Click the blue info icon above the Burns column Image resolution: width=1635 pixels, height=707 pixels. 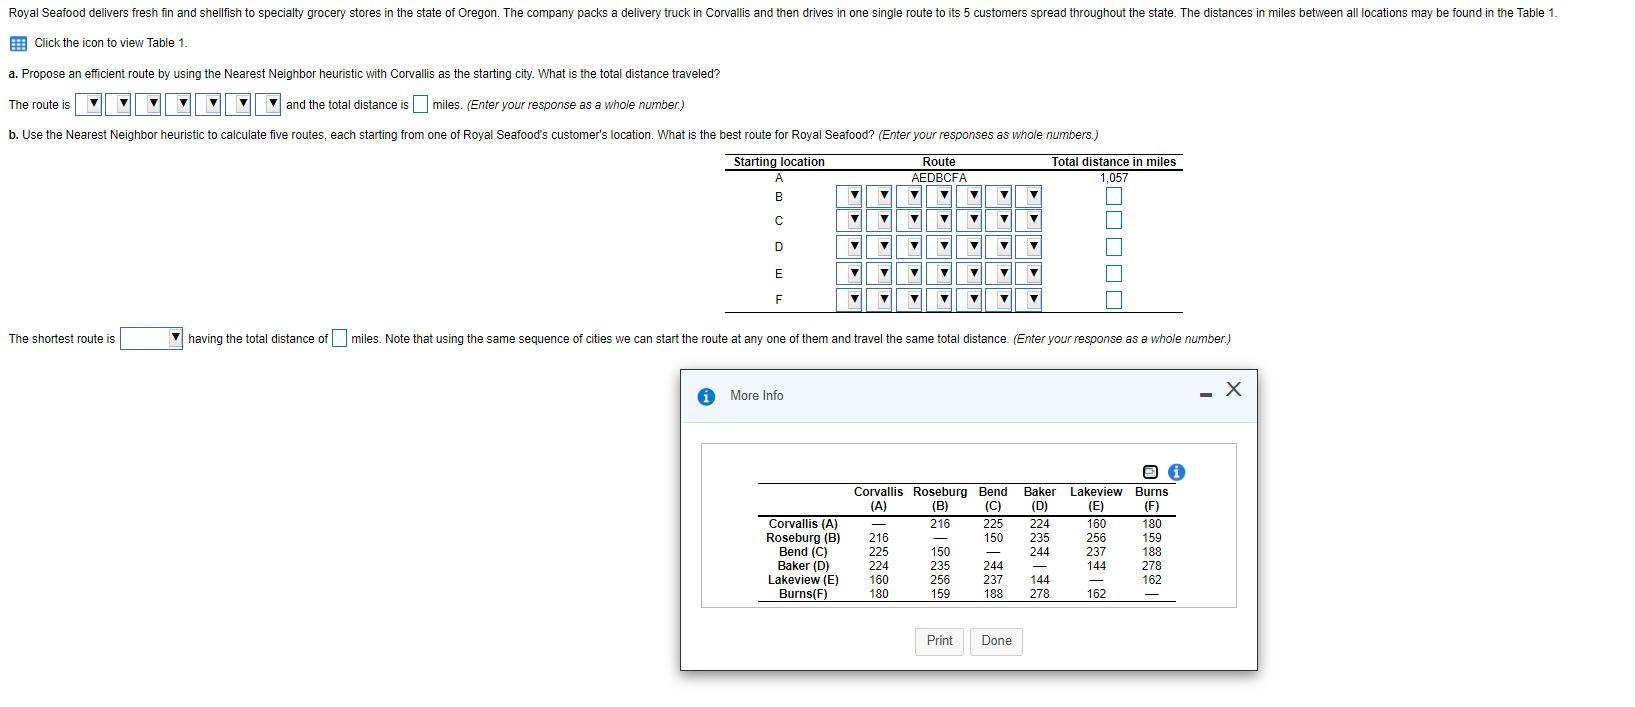point(1176,472)
